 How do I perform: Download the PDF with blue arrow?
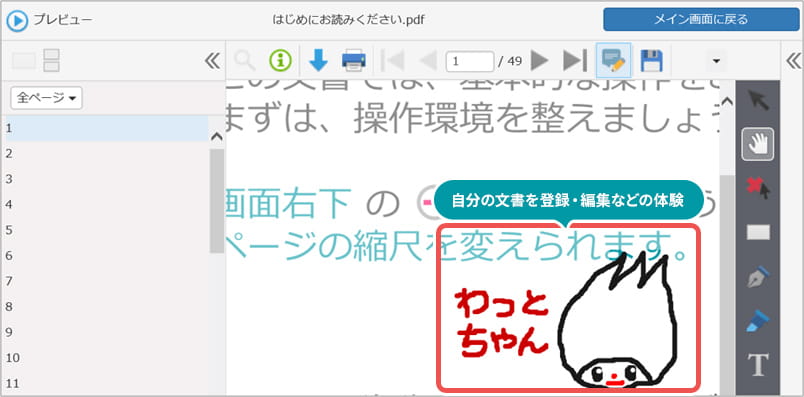318,61
